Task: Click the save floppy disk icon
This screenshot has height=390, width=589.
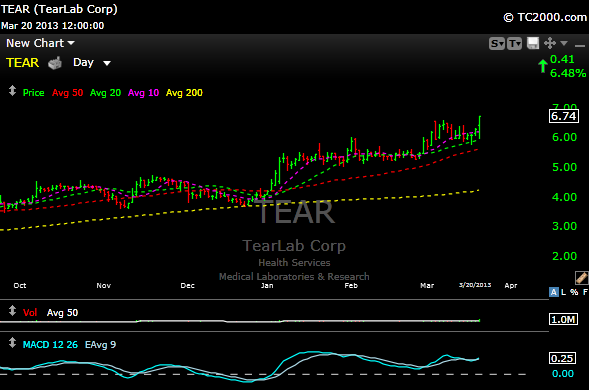Action: [x=533, y=43]
